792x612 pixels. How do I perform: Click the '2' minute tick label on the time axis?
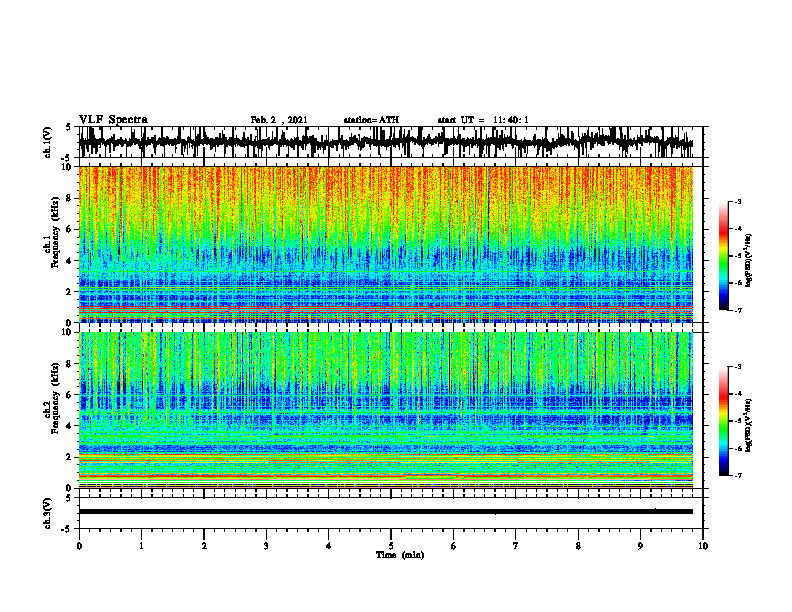tap(204, 546)
